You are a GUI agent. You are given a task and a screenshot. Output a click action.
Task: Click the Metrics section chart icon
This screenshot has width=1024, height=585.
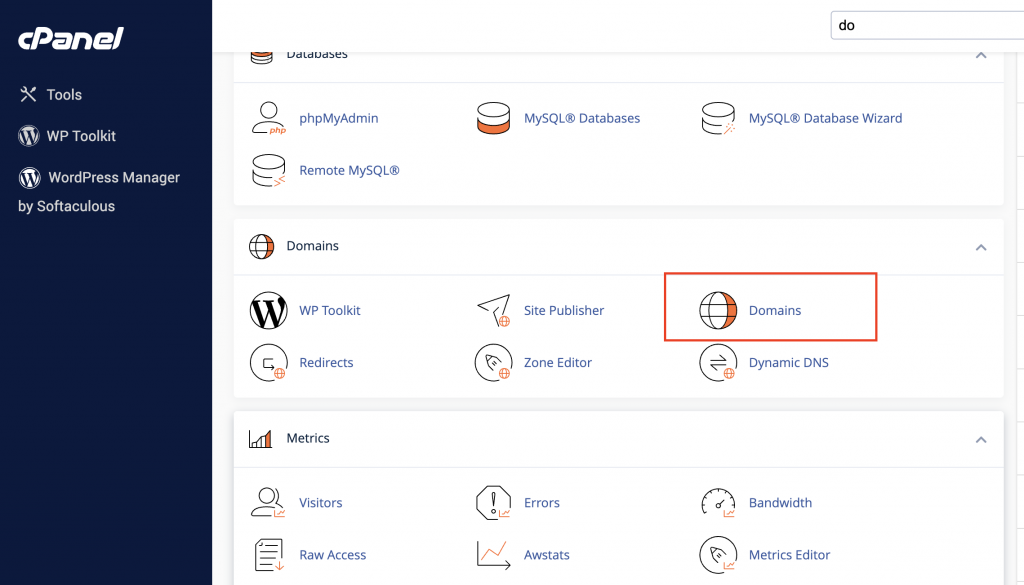click(261, 439)
